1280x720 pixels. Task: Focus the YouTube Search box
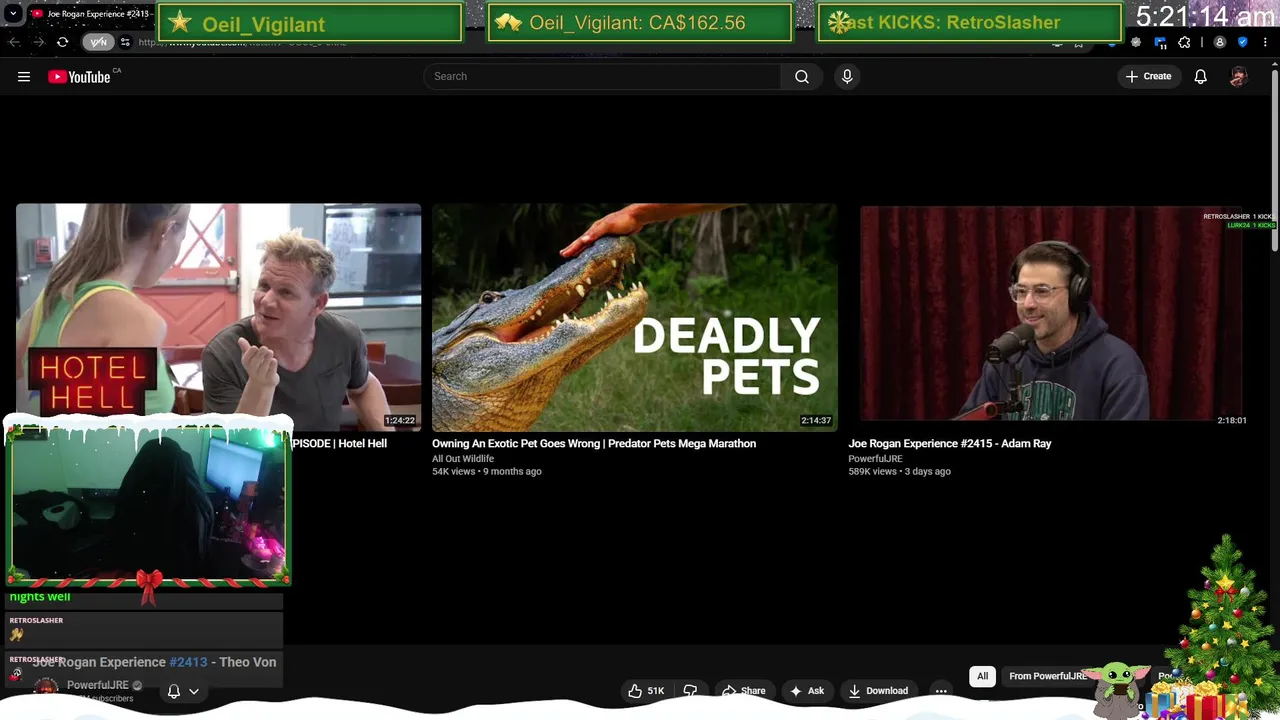point(603,77)
